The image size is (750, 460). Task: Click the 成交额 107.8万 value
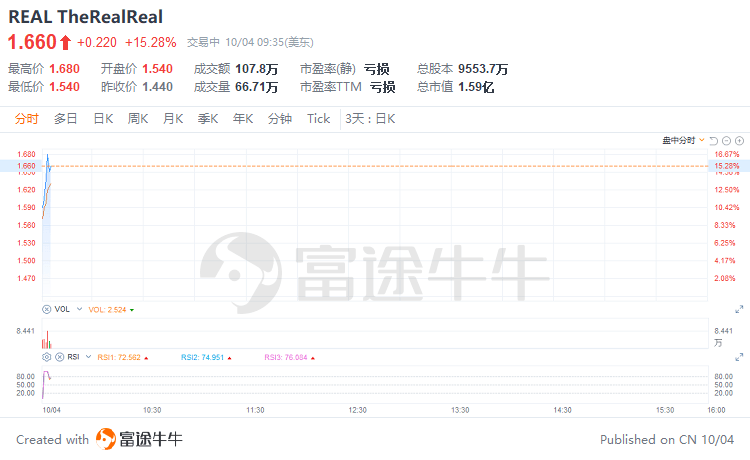[256, 69]
